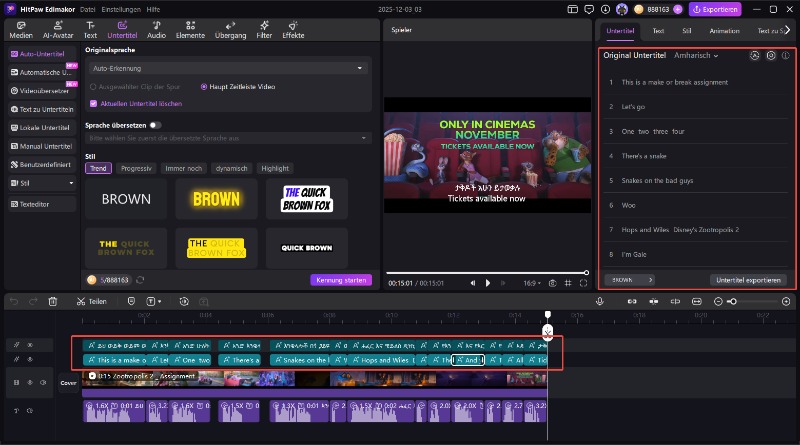This screenshot has height=445, width=800.
Task: Open the Effekte section
Action: [293, 30]
